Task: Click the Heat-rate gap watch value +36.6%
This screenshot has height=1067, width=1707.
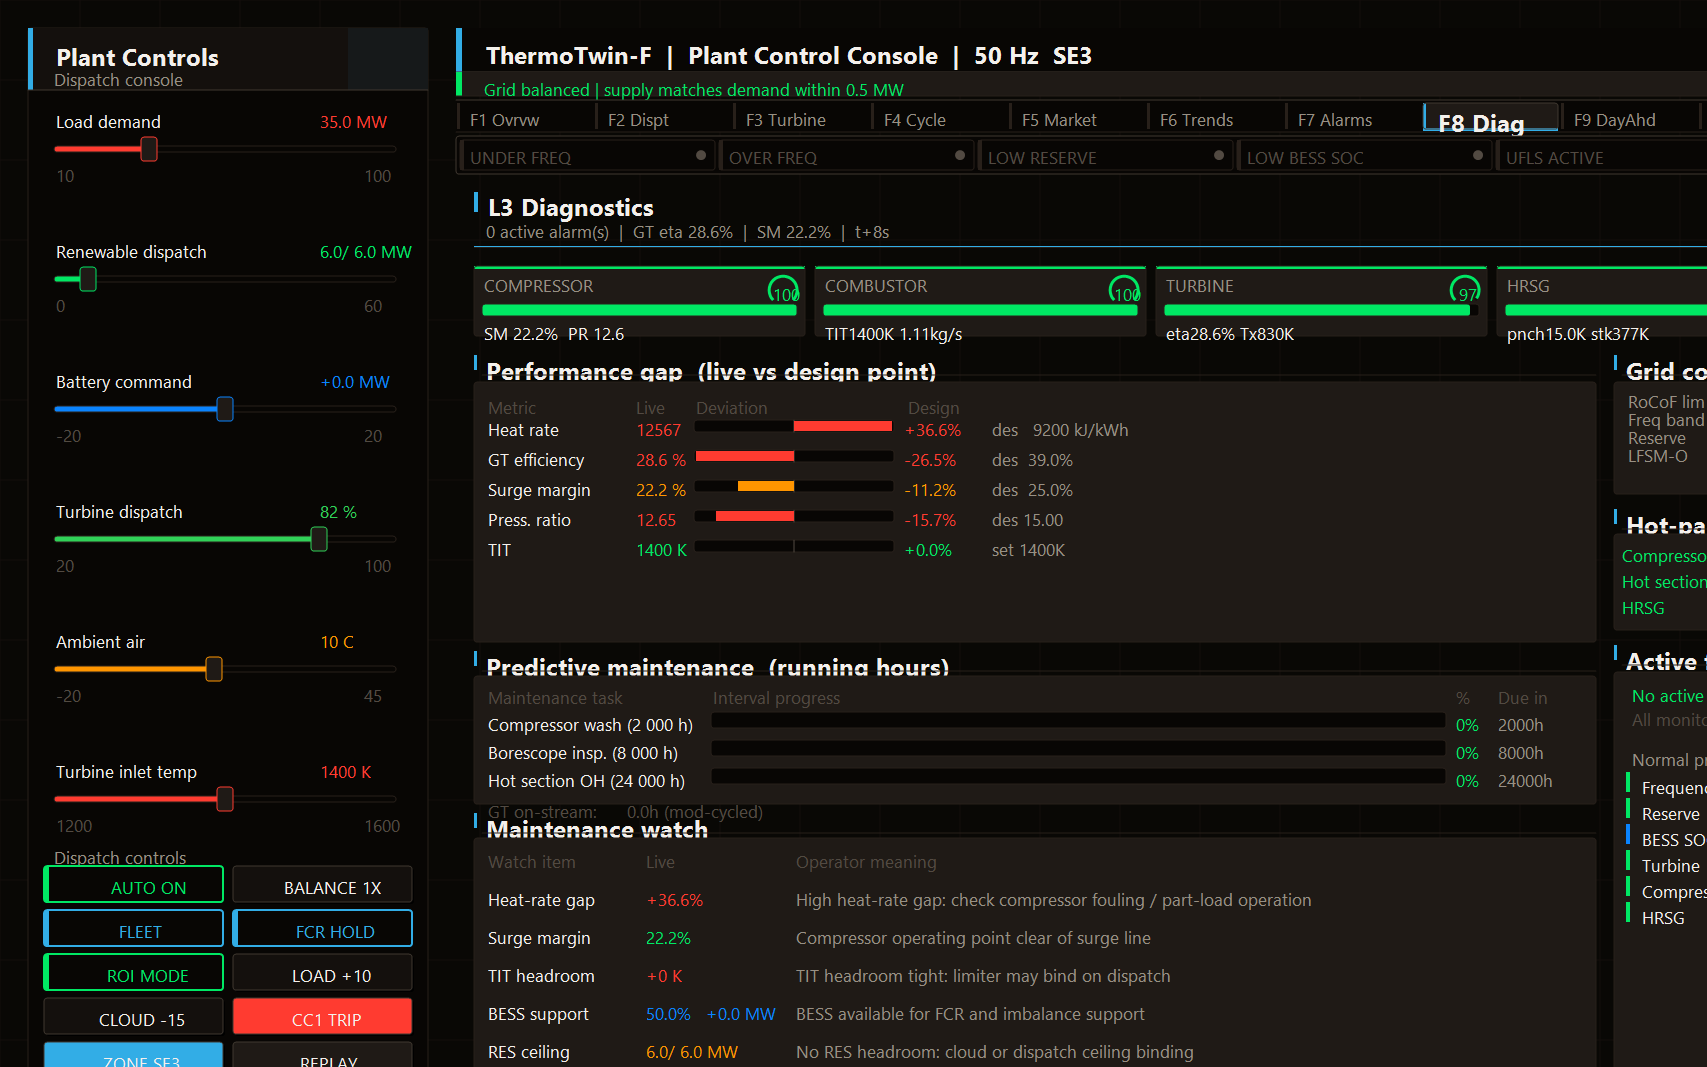Action: coord(675,900)
